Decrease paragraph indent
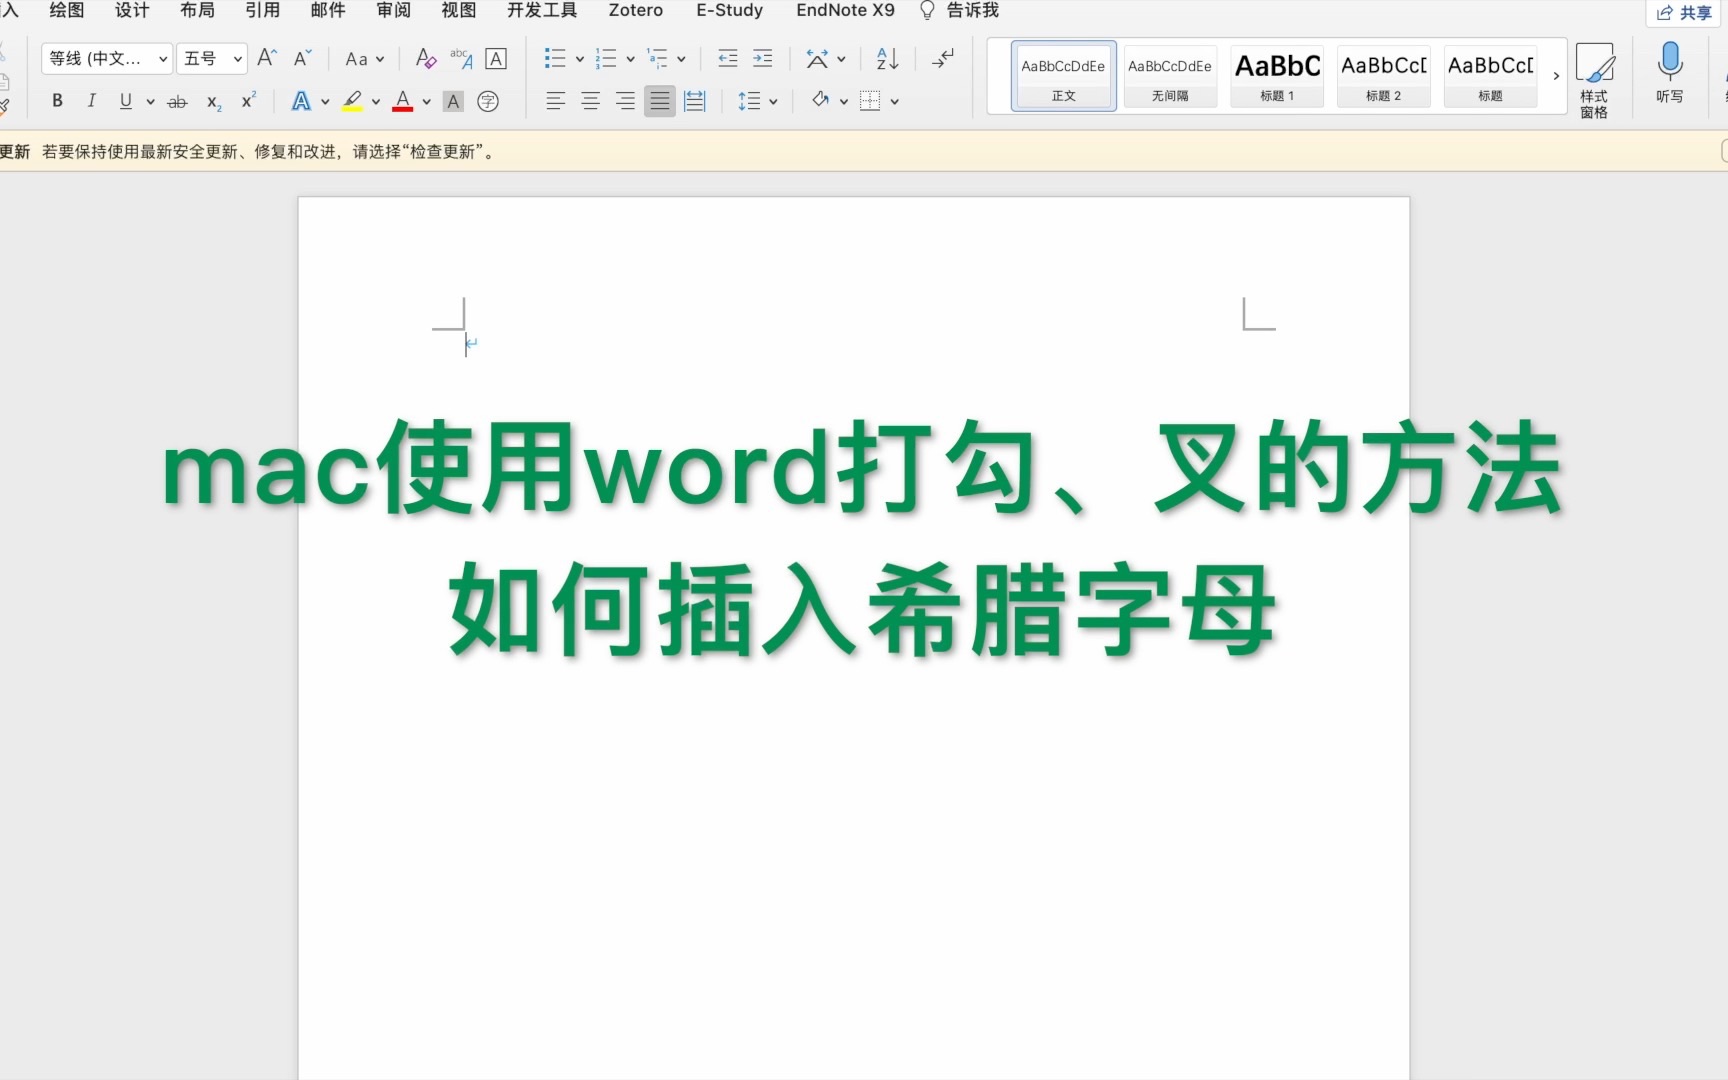 (x=728, y=58)
